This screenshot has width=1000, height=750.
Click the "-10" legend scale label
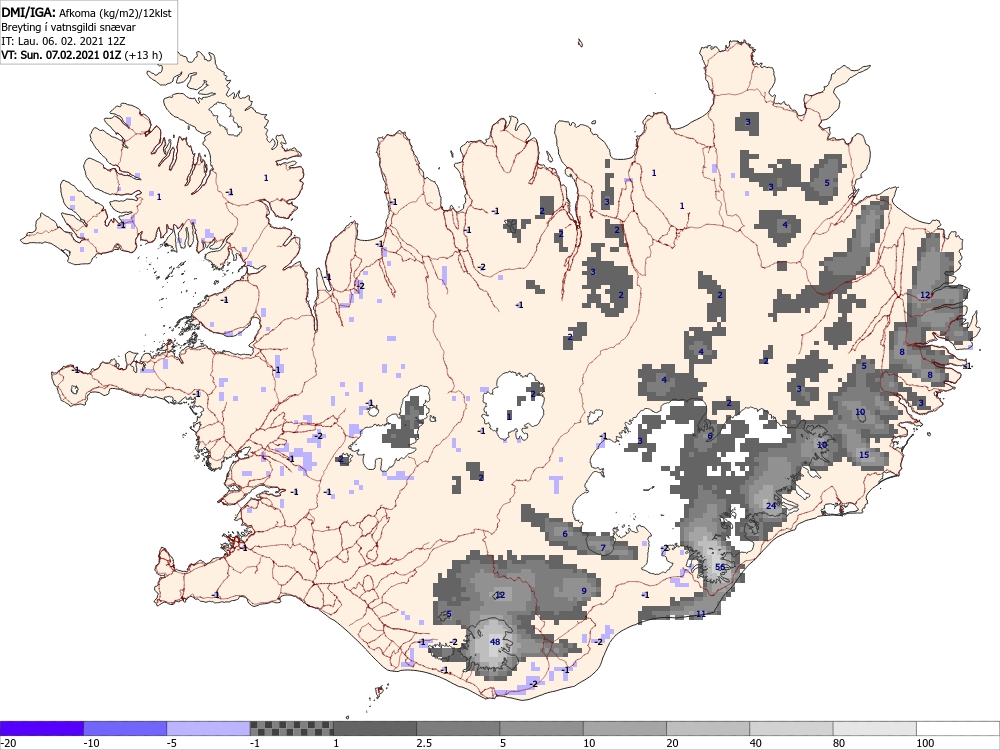pos(91,743)
